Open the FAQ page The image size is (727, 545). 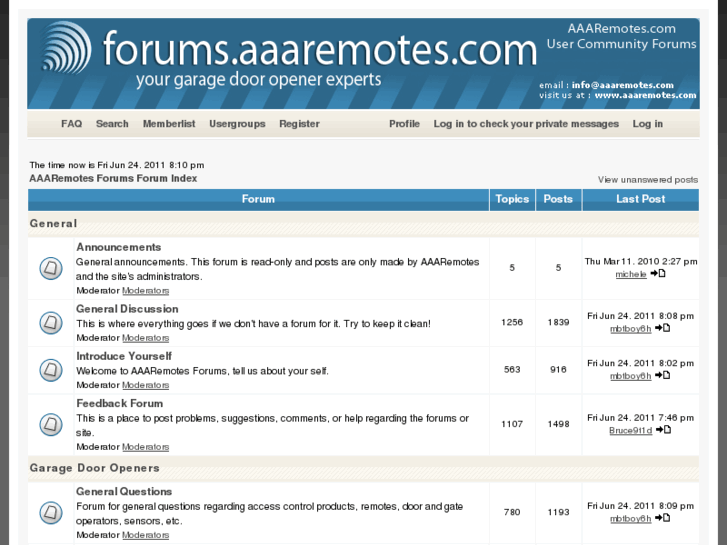pyautogui.click(x=71, y=124)
